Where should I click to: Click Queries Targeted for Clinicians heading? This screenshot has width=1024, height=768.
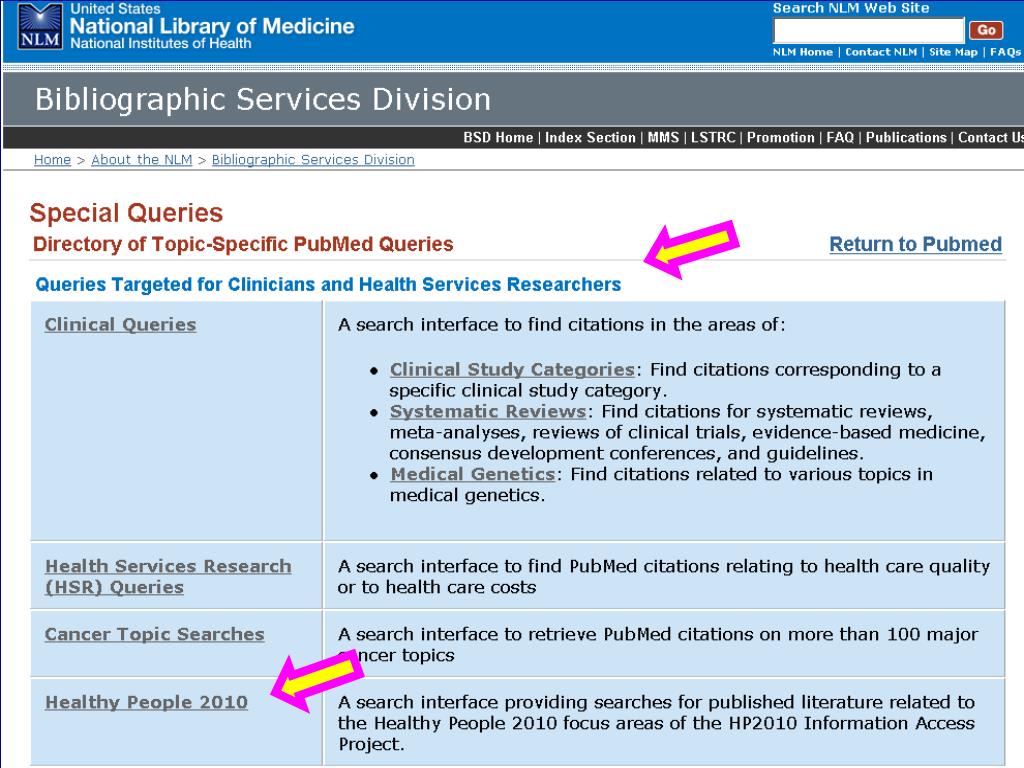pos(328,285)
